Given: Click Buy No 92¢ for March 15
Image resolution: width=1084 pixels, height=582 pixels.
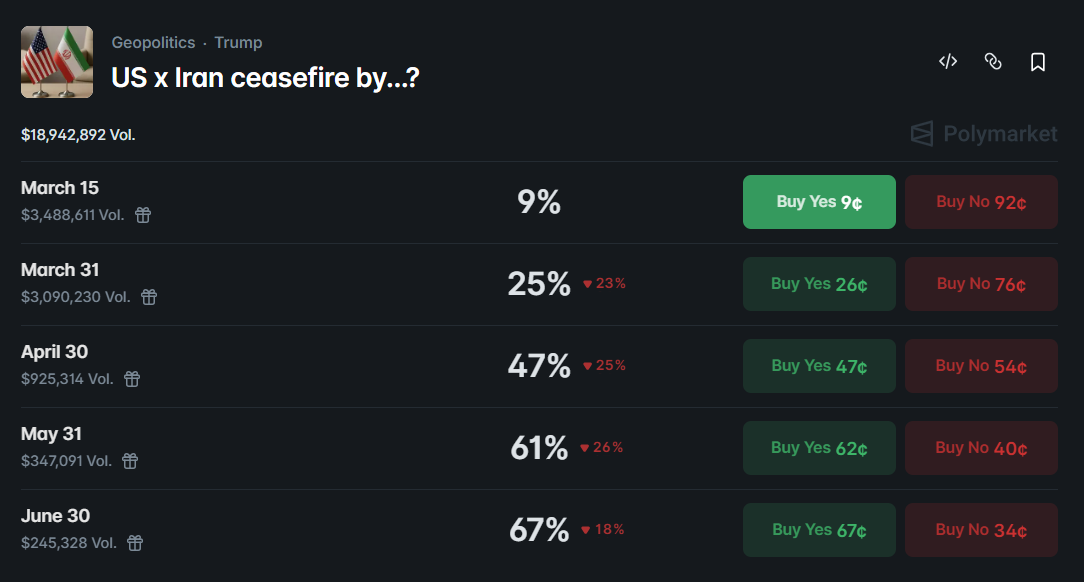Looking at the screenshot, I should pyautogui.click(x=981, y=201).
